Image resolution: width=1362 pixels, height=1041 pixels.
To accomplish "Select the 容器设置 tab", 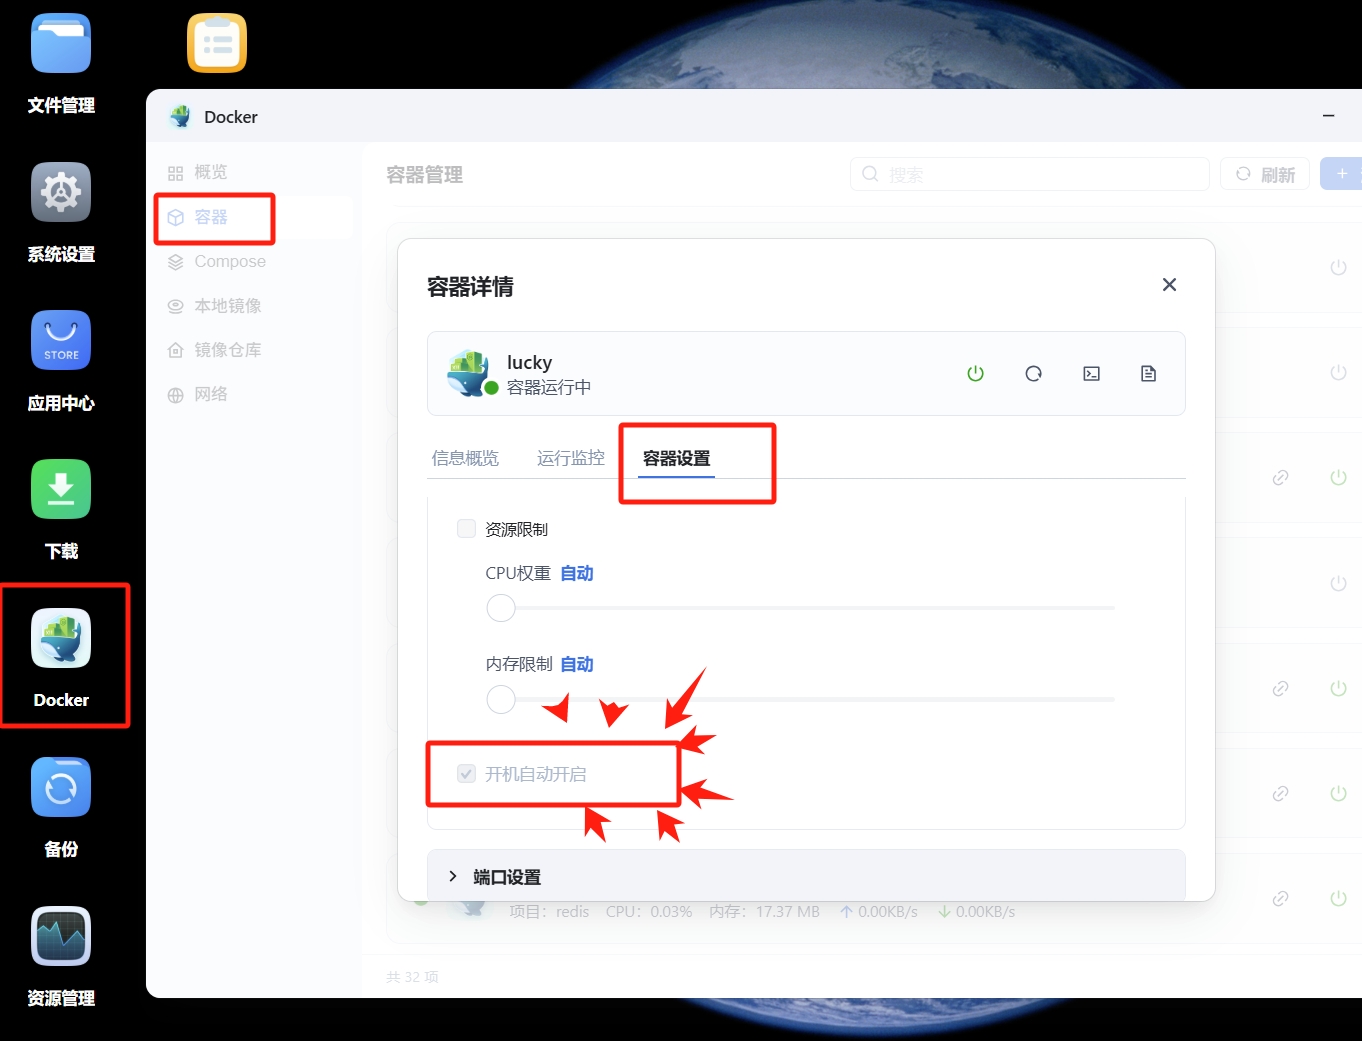I will click(677, 458).
